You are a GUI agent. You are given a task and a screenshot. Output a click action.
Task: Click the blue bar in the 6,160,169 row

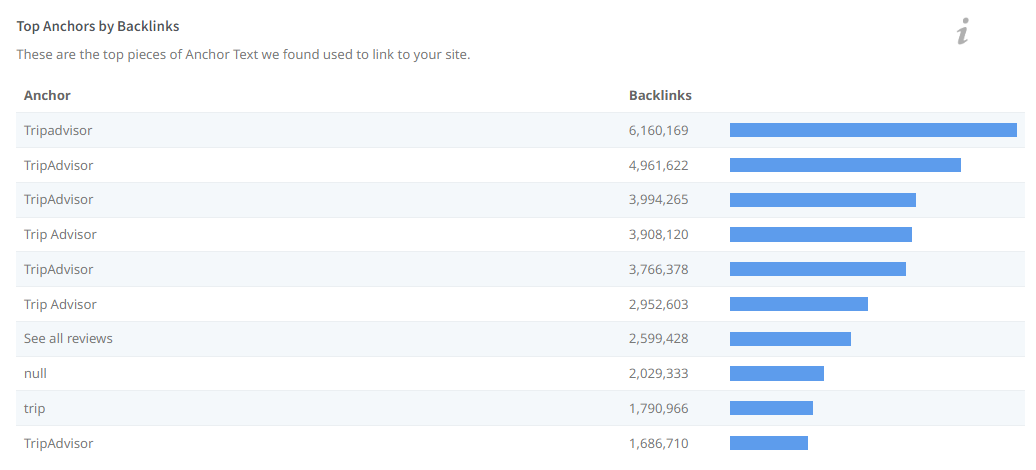tap(873, 130)
